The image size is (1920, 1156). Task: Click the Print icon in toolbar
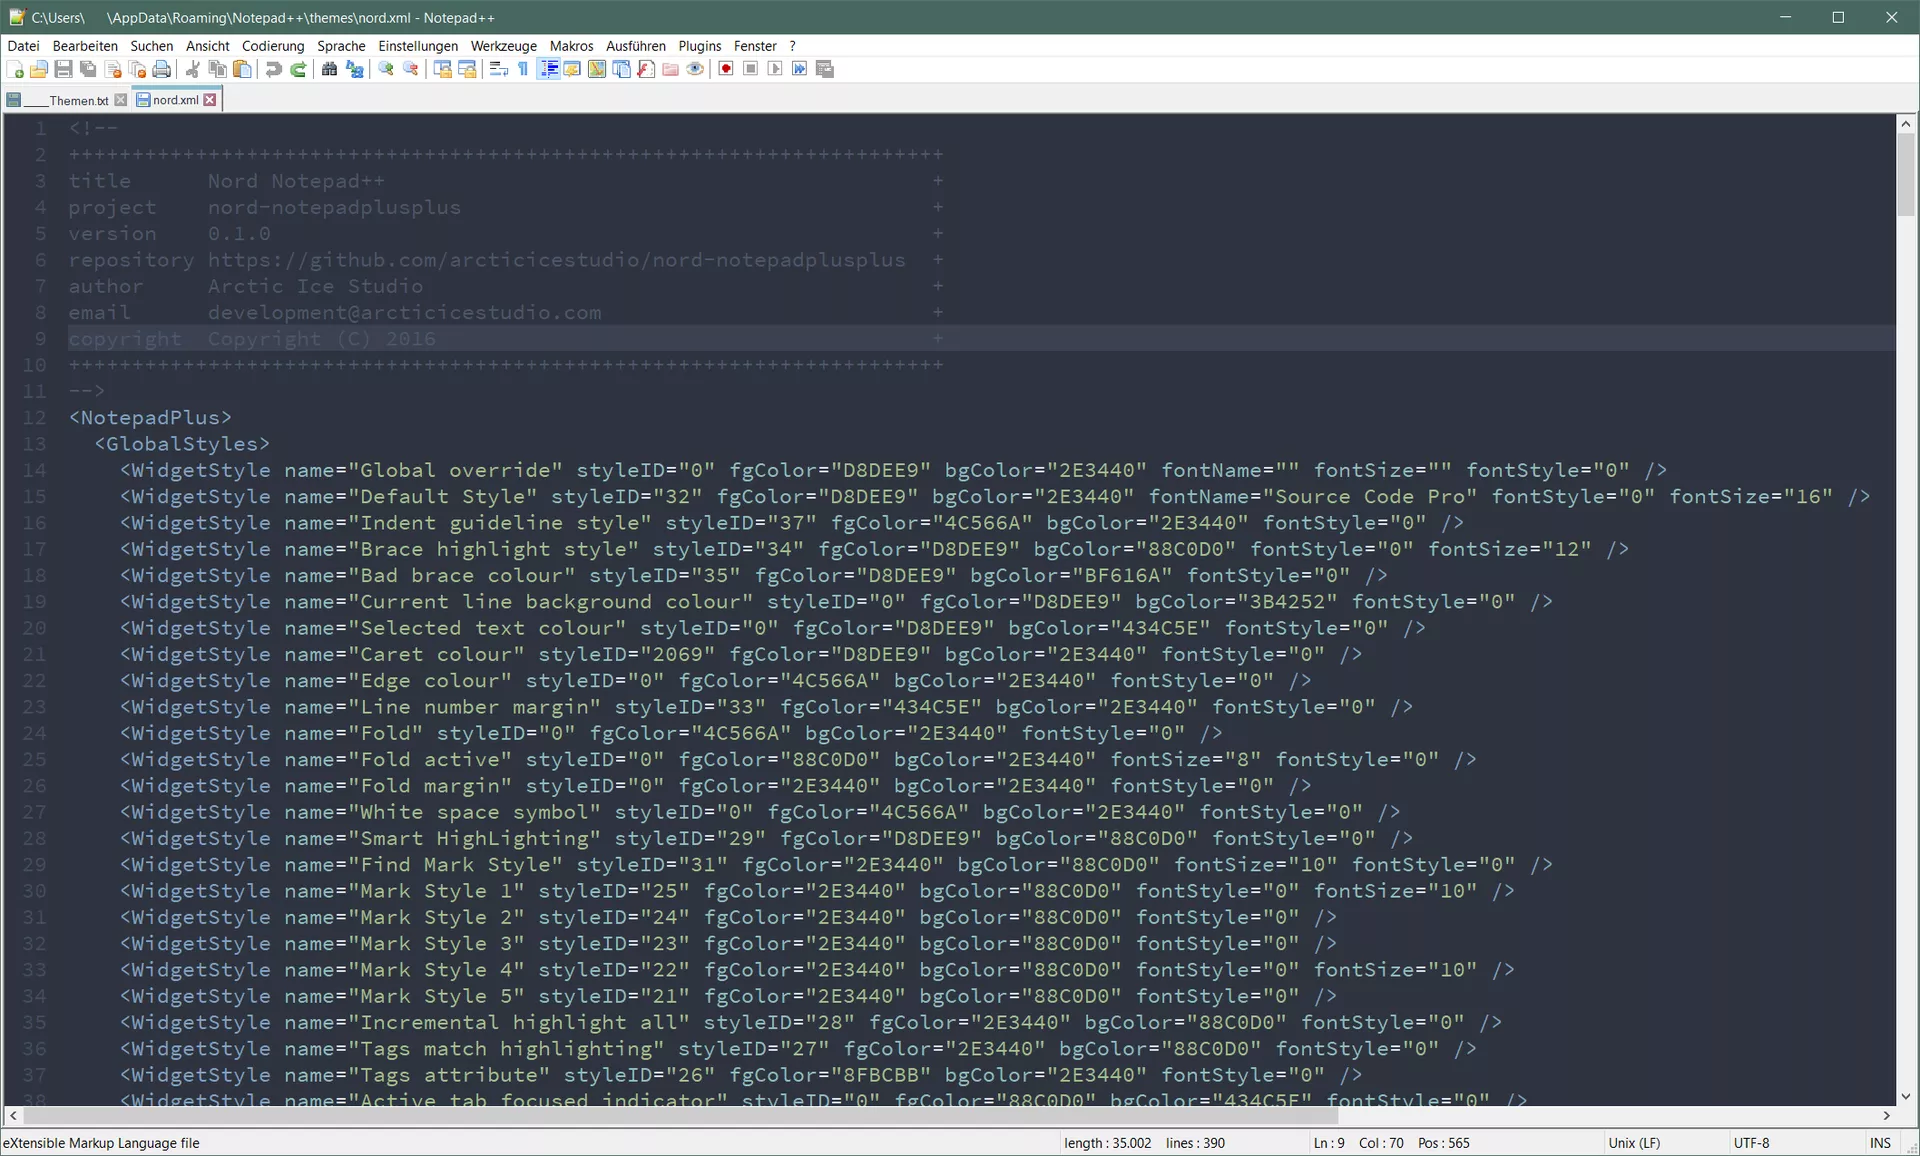(161, 69)
